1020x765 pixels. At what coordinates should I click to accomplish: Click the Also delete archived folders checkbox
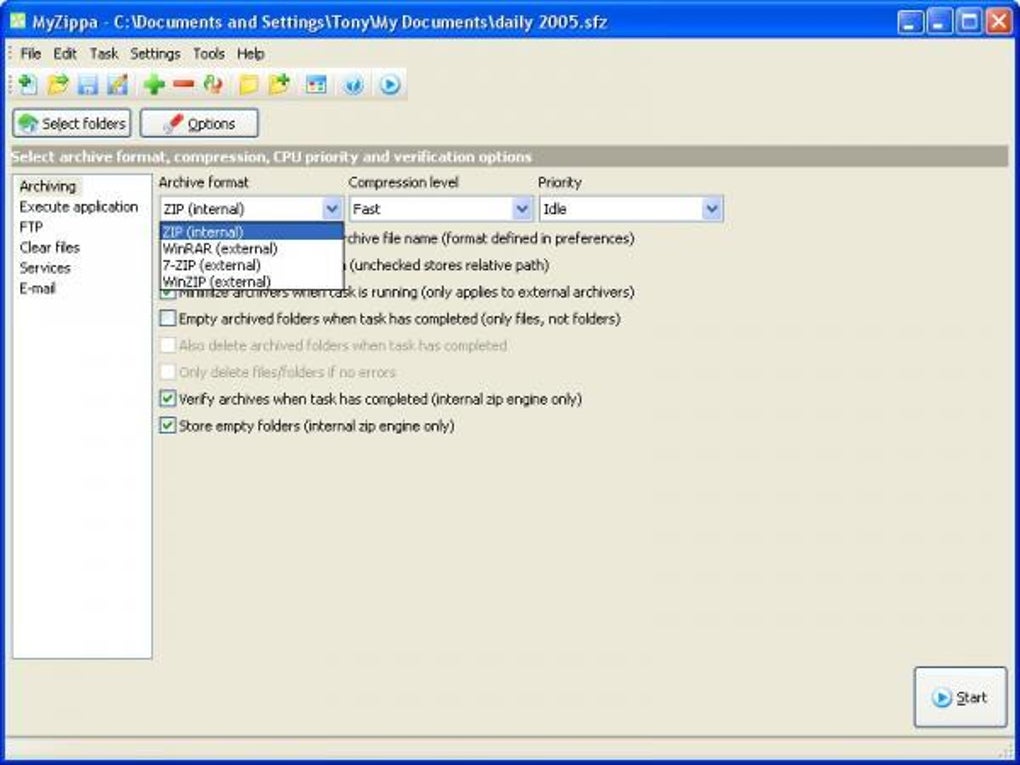[168, 345]
